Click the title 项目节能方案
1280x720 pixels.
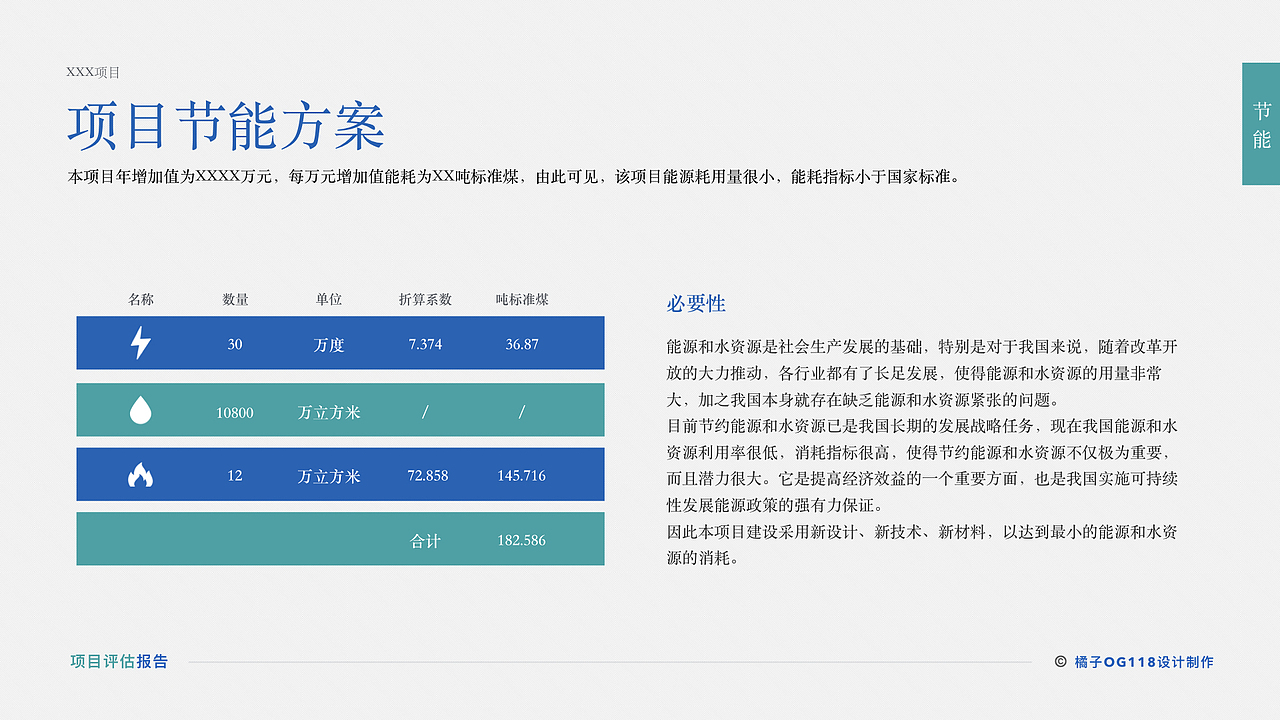(227, 127)
